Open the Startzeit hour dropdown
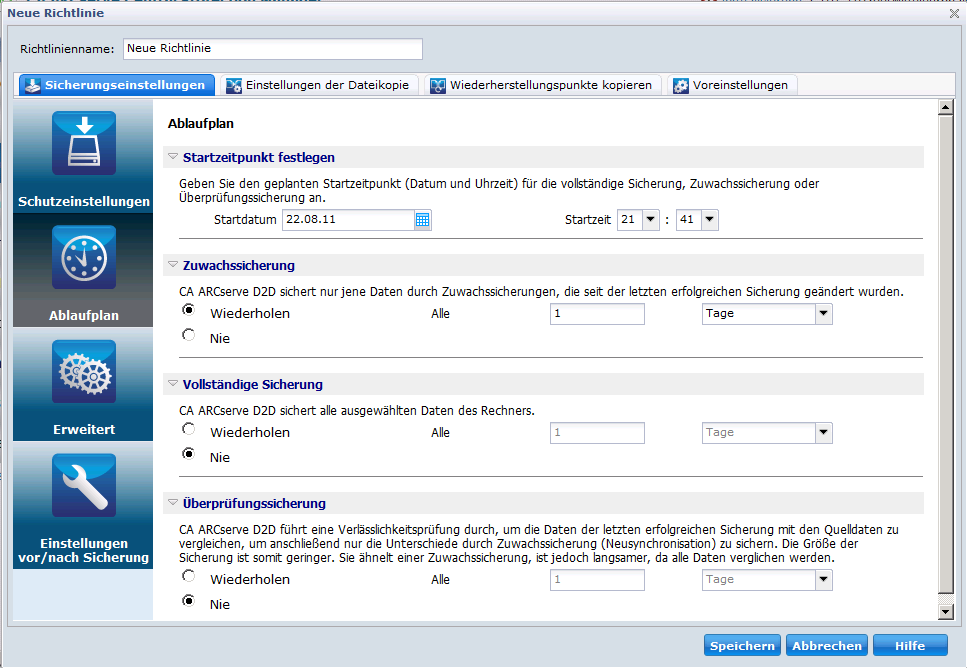Viewport: 967px width, 668px height. click(x=650, y=220)
